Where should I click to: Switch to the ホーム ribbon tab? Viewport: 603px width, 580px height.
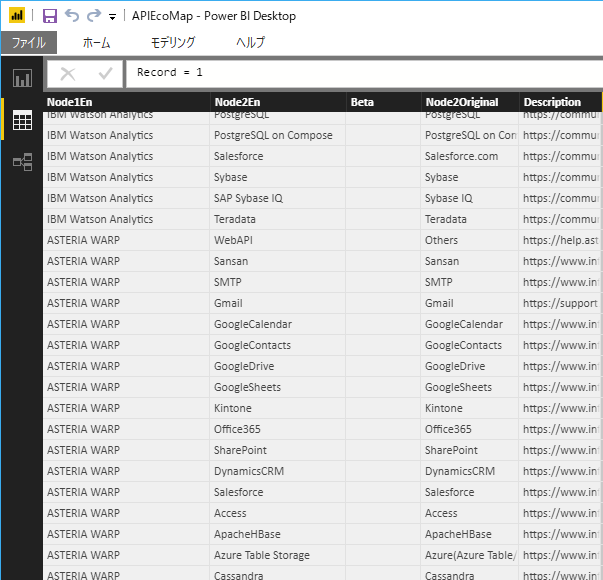(97, 42)
